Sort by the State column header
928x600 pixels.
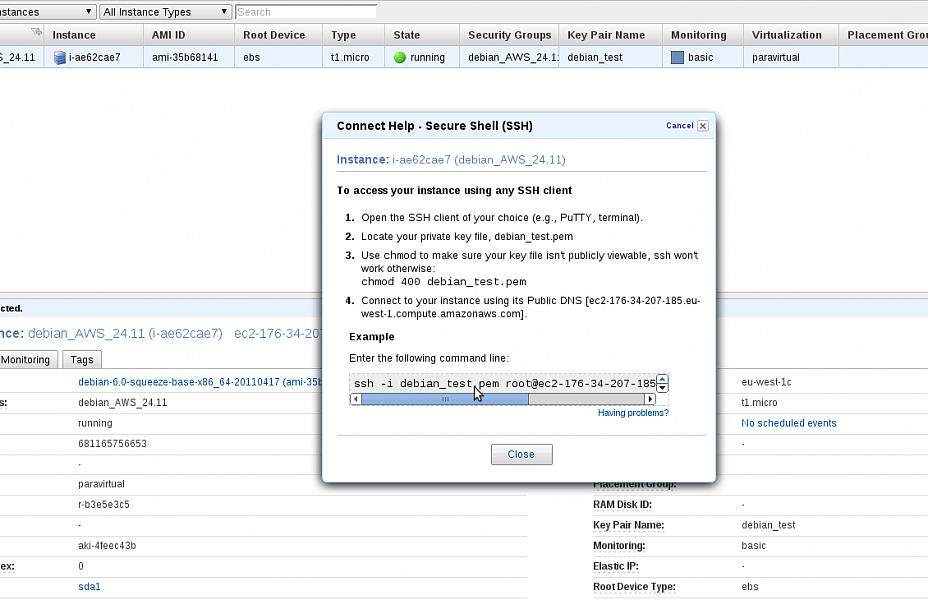(x=422, y=35)
